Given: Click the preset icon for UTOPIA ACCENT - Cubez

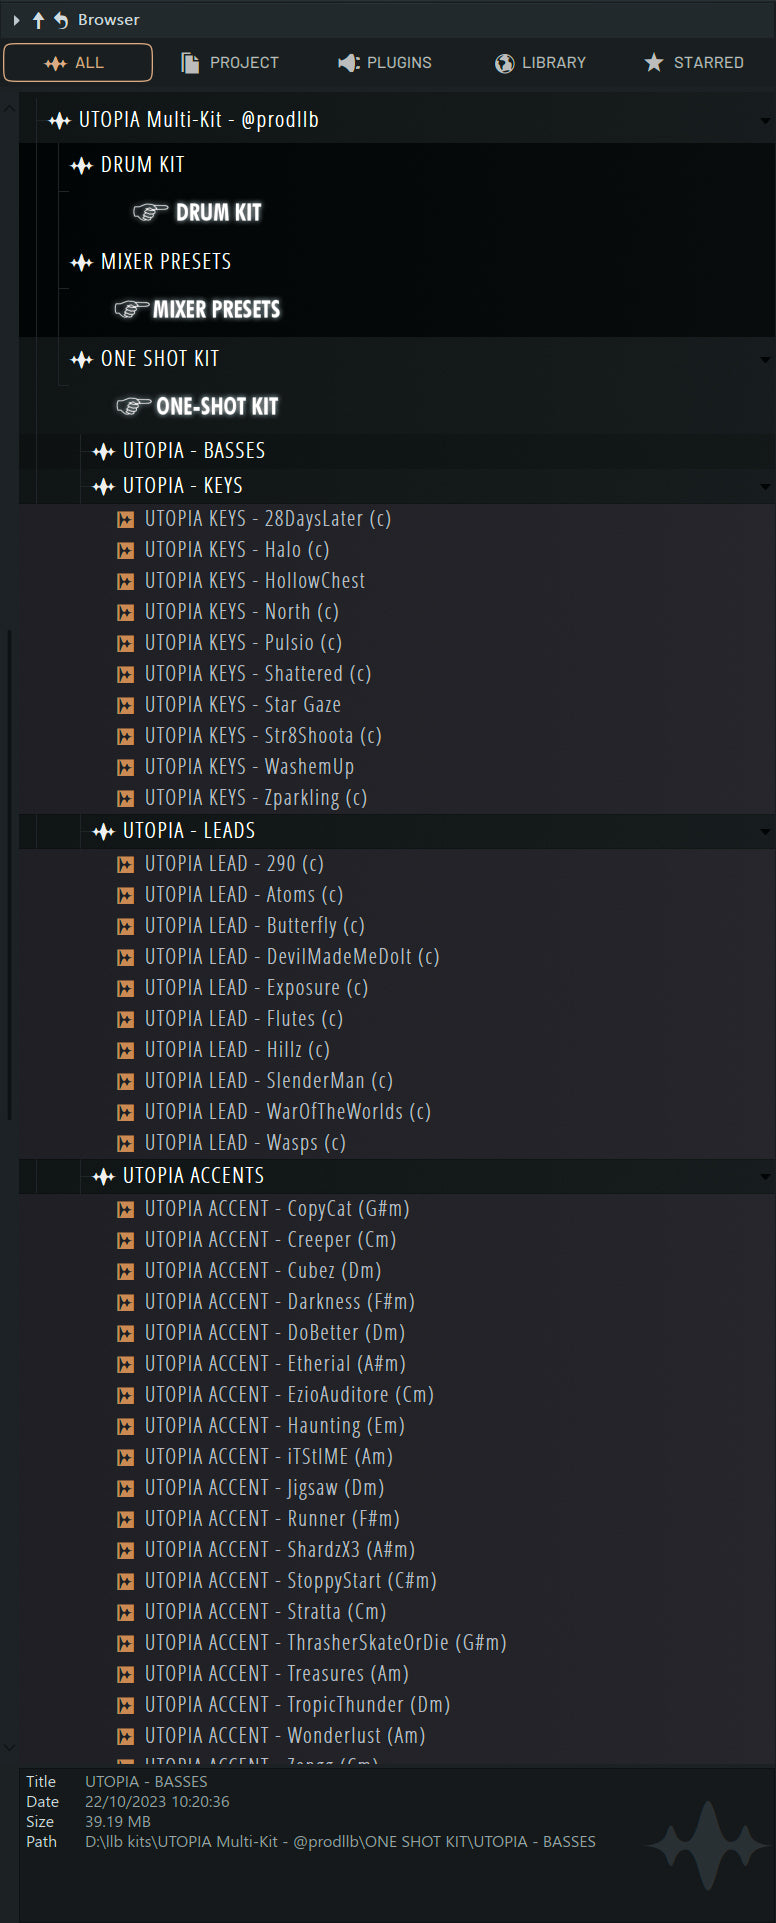Looking at the screenshot, I should point(126,1272).
